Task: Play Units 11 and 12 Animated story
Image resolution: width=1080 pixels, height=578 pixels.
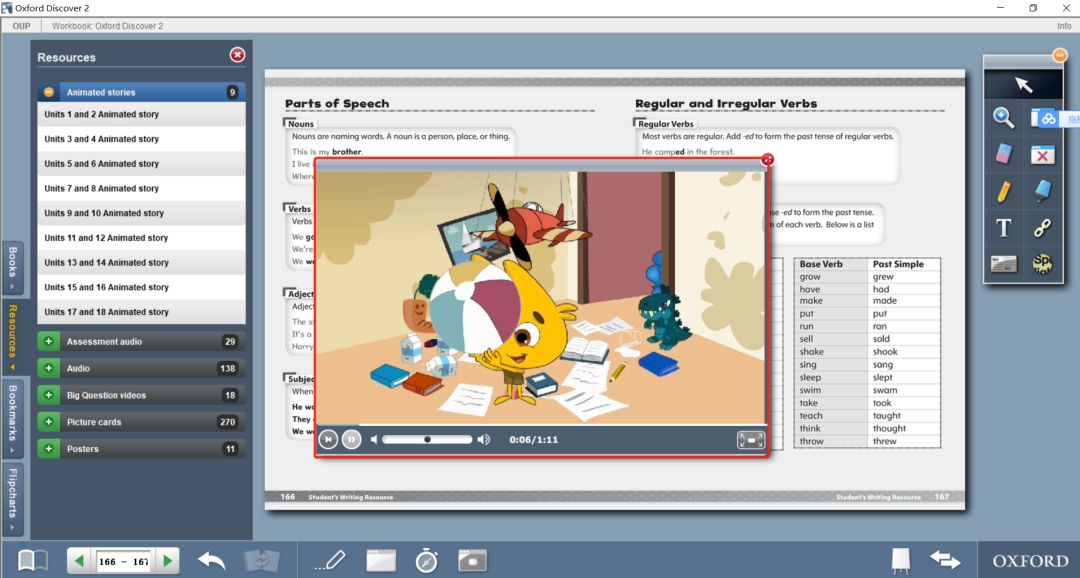Action: [x=141, y=238]
